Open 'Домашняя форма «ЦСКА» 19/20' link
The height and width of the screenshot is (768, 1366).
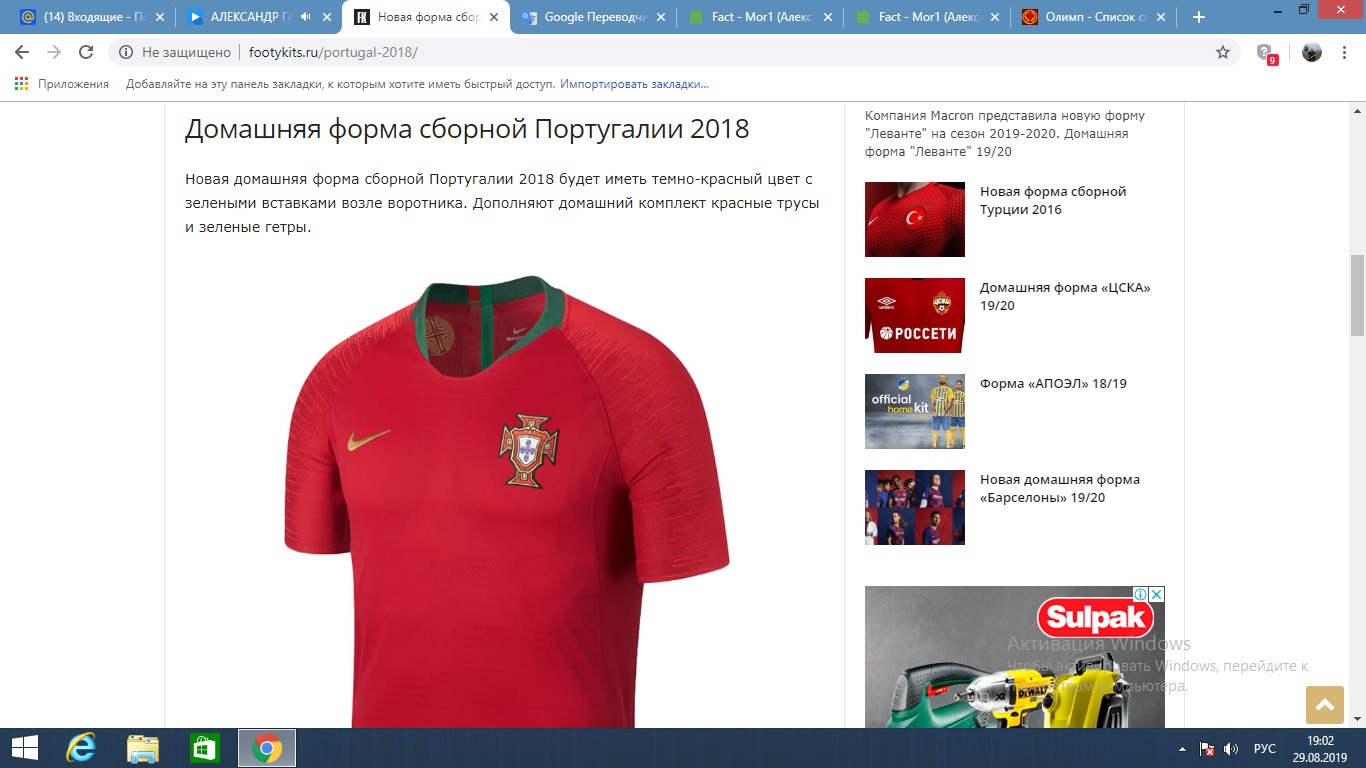pyautogui.click(x=1065, y=296)
